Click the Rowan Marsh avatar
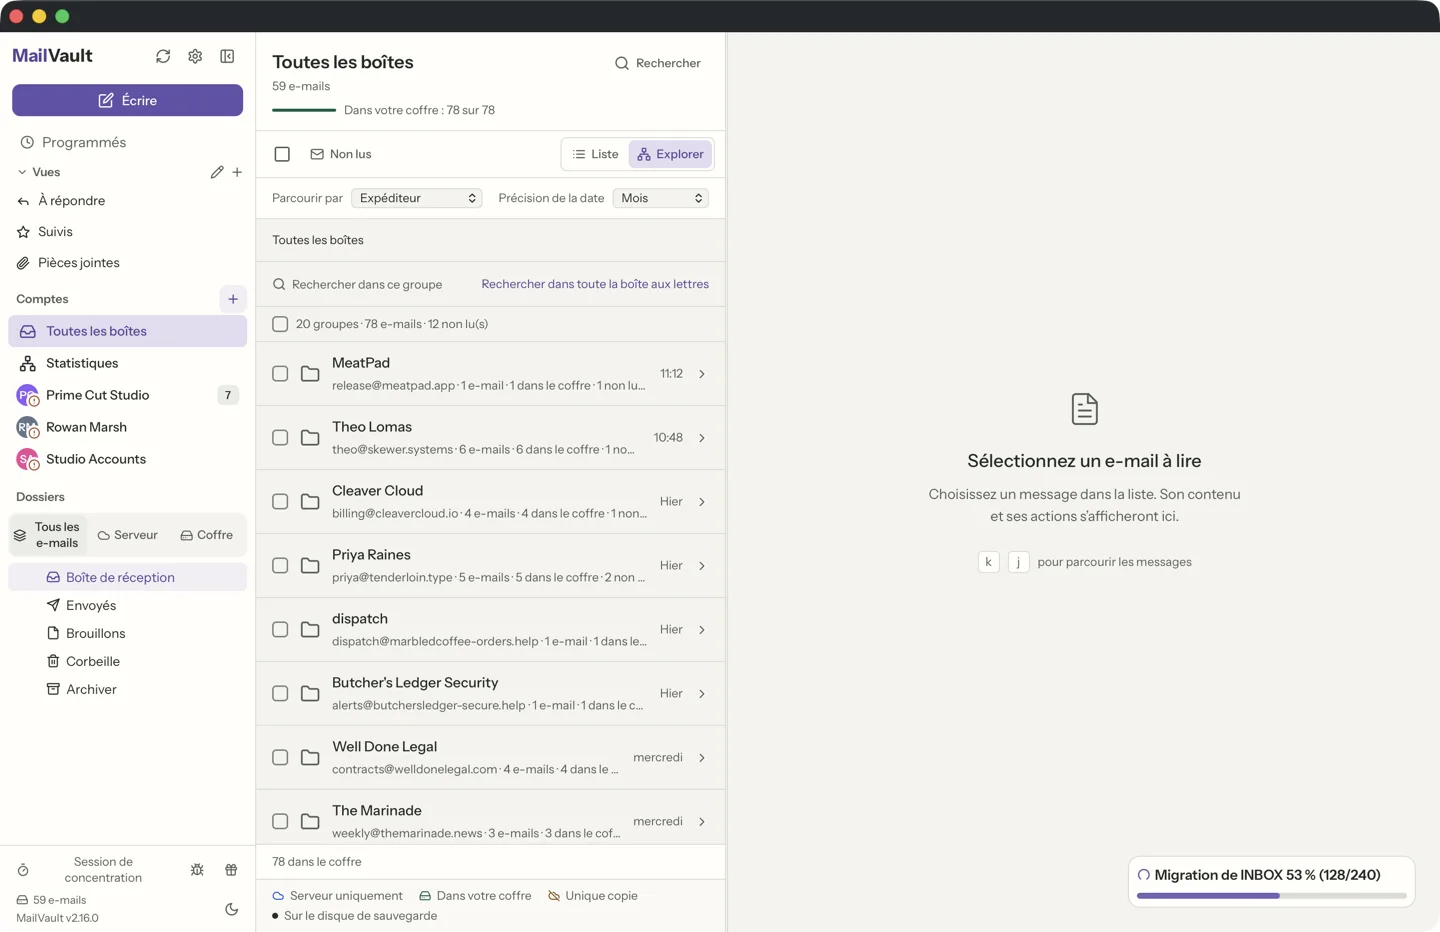 coord(27,427)
